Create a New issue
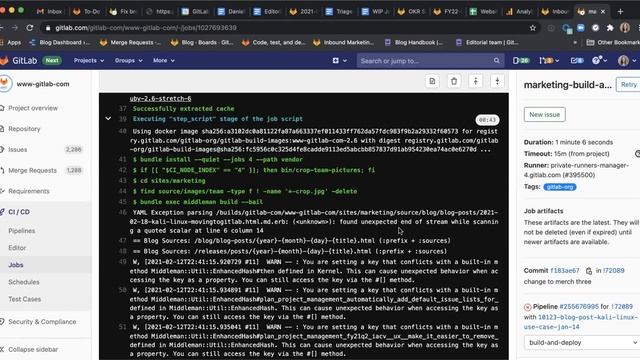This screenshot has width=640, height=360. click(544, 115)
